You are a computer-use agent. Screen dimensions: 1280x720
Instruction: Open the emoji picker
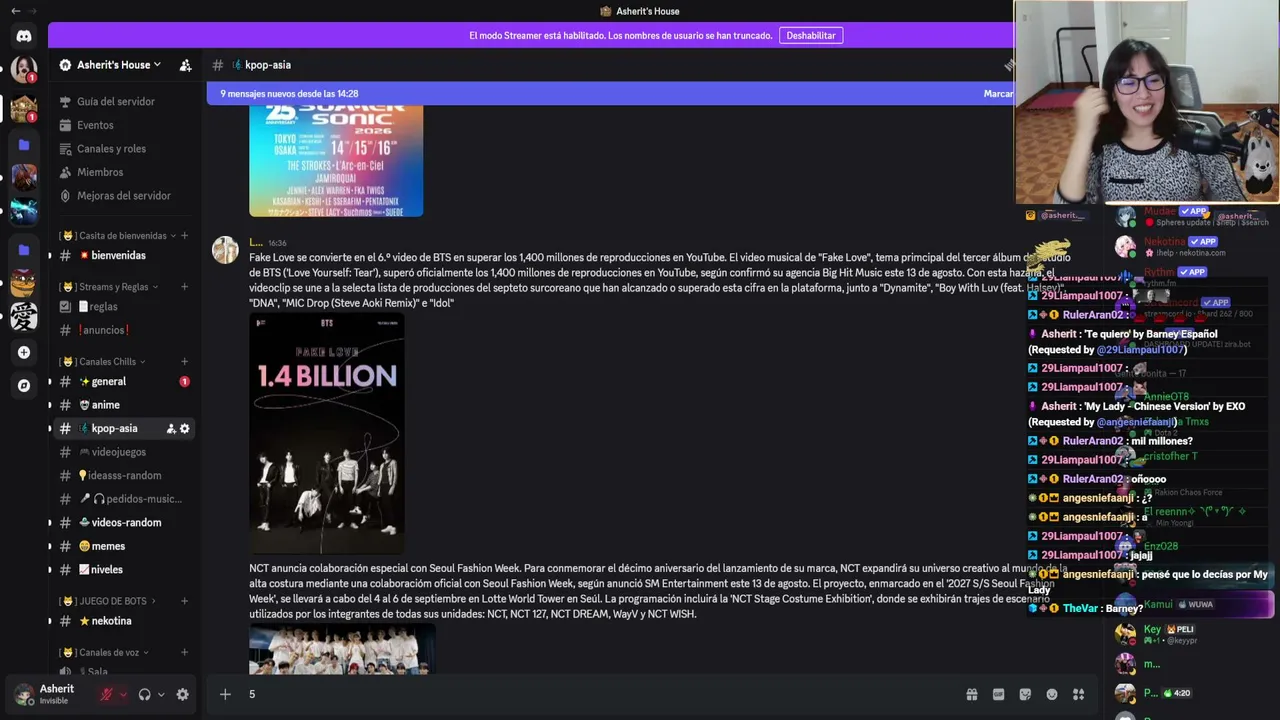pos(1052,694)
